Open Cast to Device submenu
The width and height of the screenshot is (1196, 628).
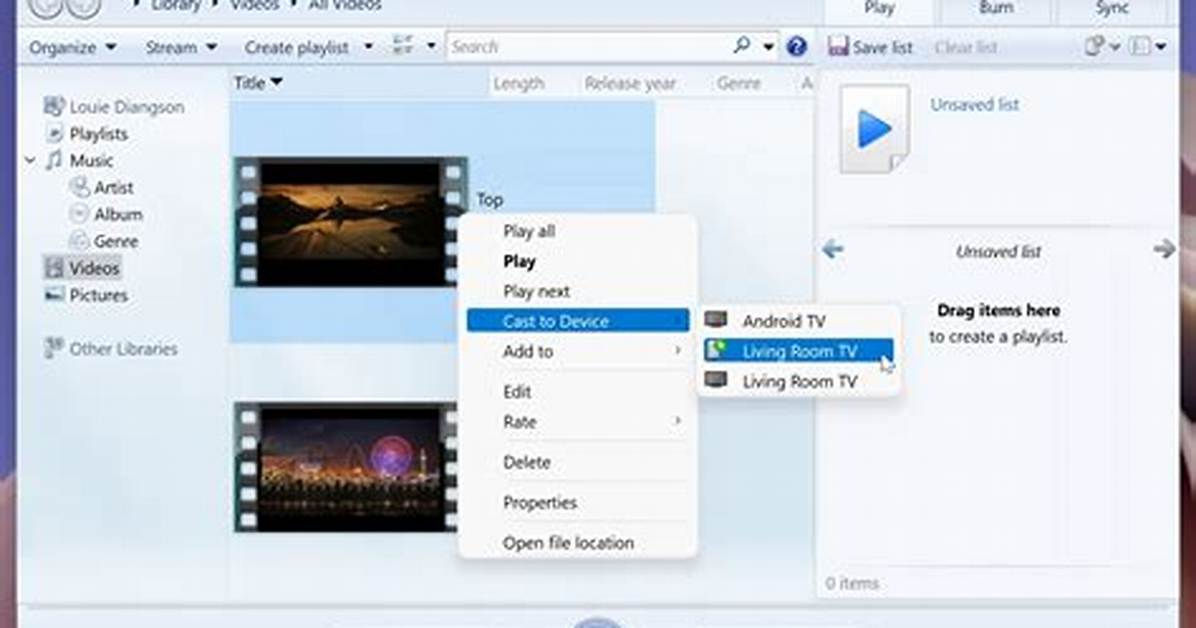577,321
